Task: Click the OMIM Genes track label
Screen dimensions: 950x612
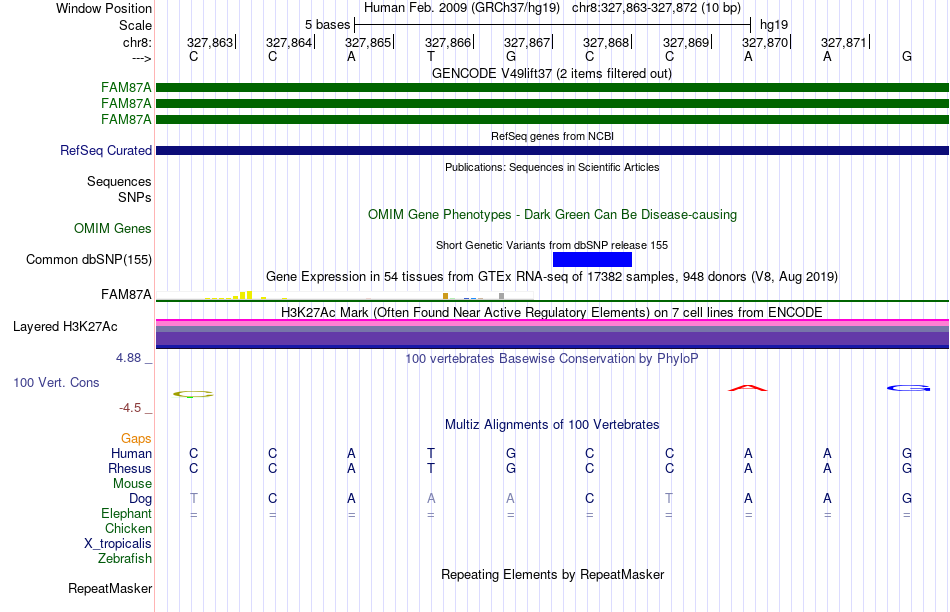Action: 112,228
